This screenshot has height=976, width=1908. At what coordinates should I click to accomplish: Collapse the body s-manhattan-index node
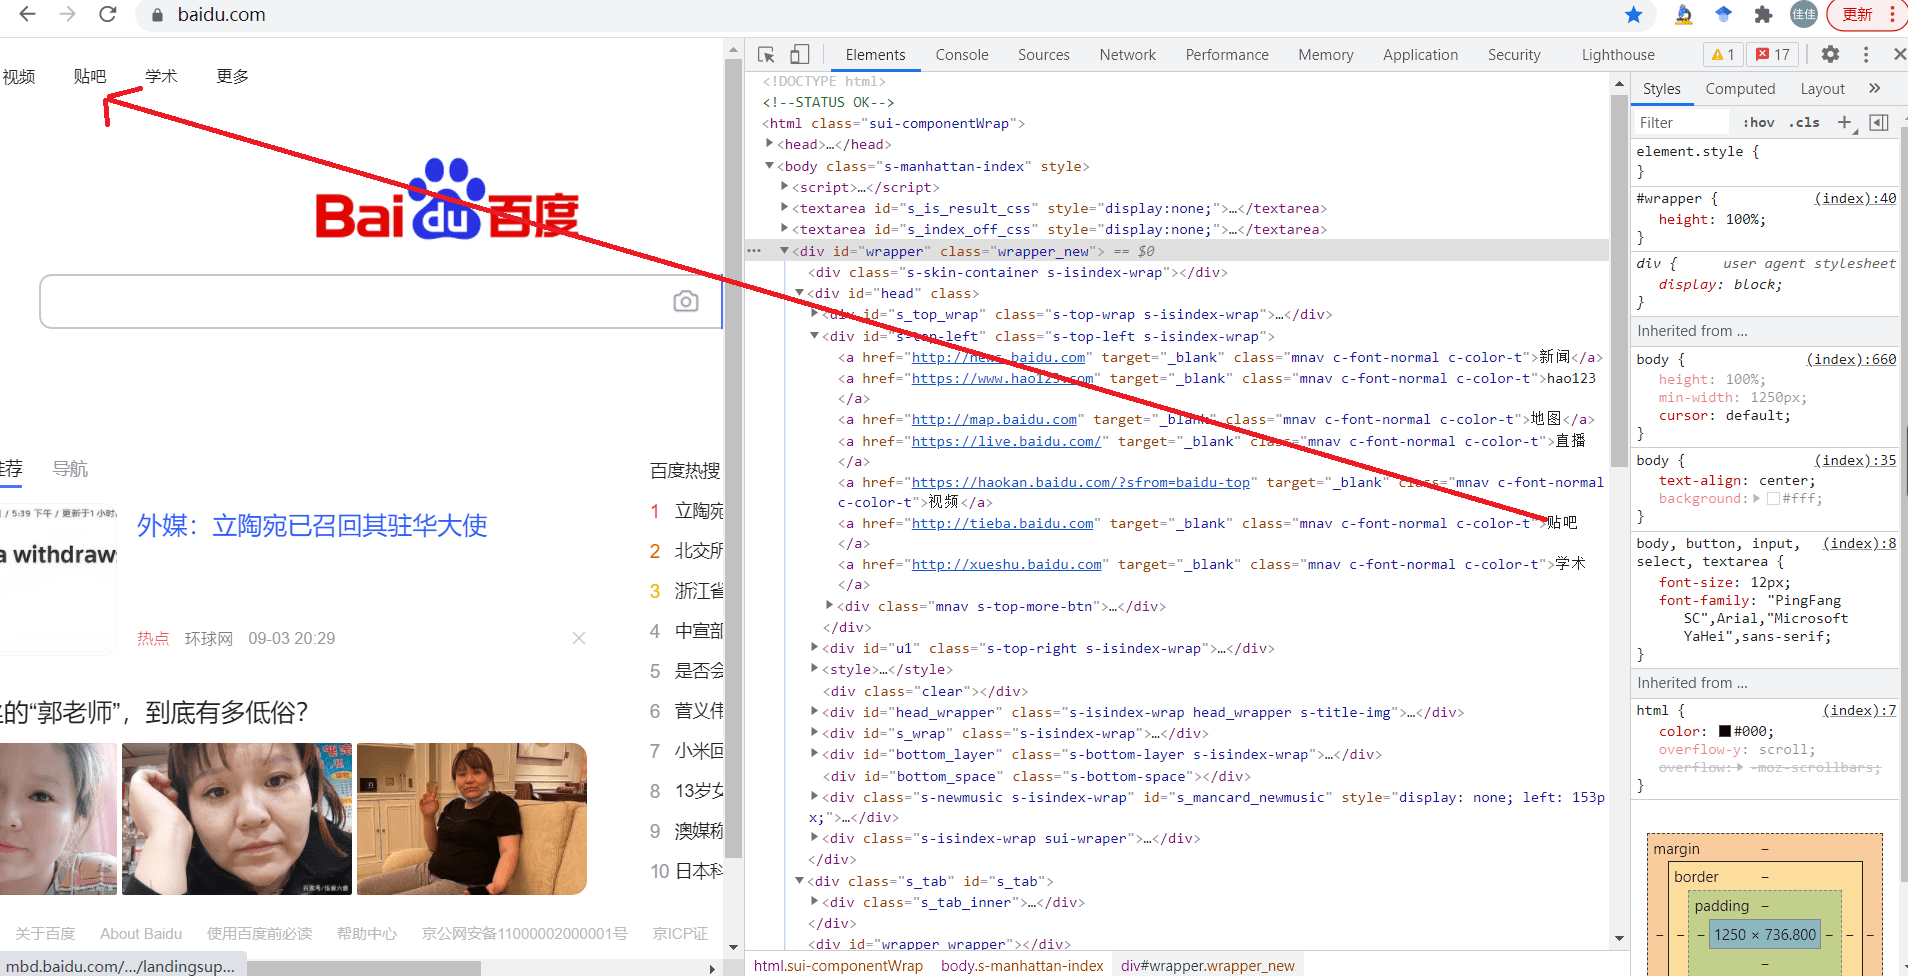coord(769,166)
